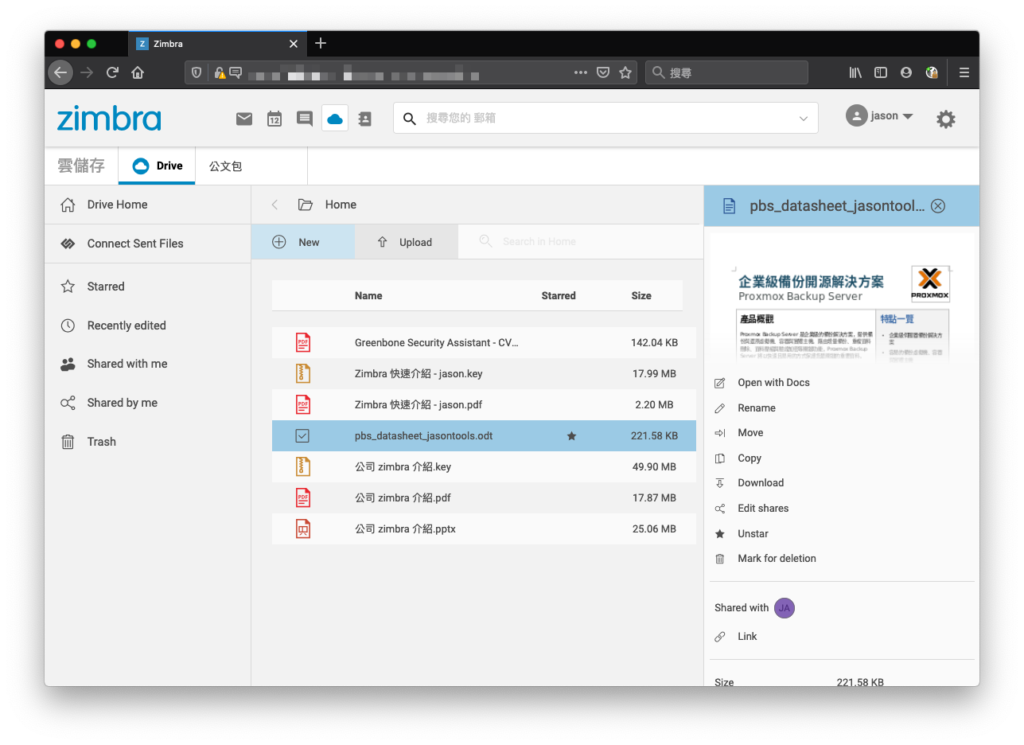Select Greenbone Security Assistant PDF file
This screenshot has height=745, width=1024.
[484, 342]
